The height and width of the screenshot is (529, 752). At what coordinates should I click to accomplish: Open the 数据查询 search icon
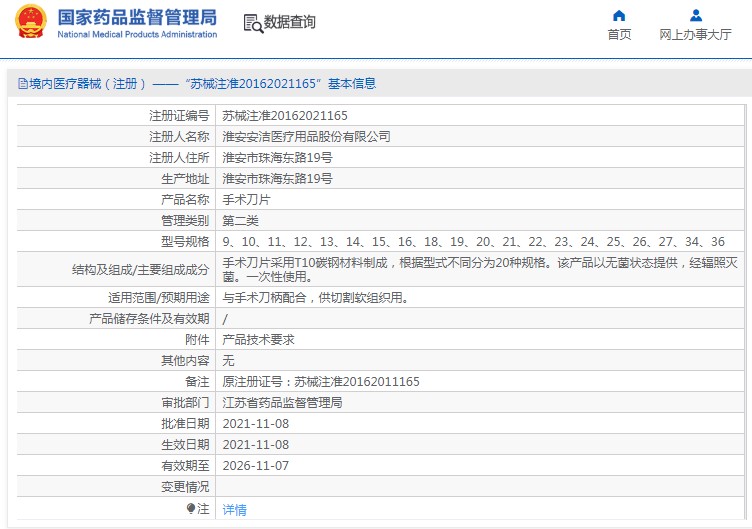[253, 23]
